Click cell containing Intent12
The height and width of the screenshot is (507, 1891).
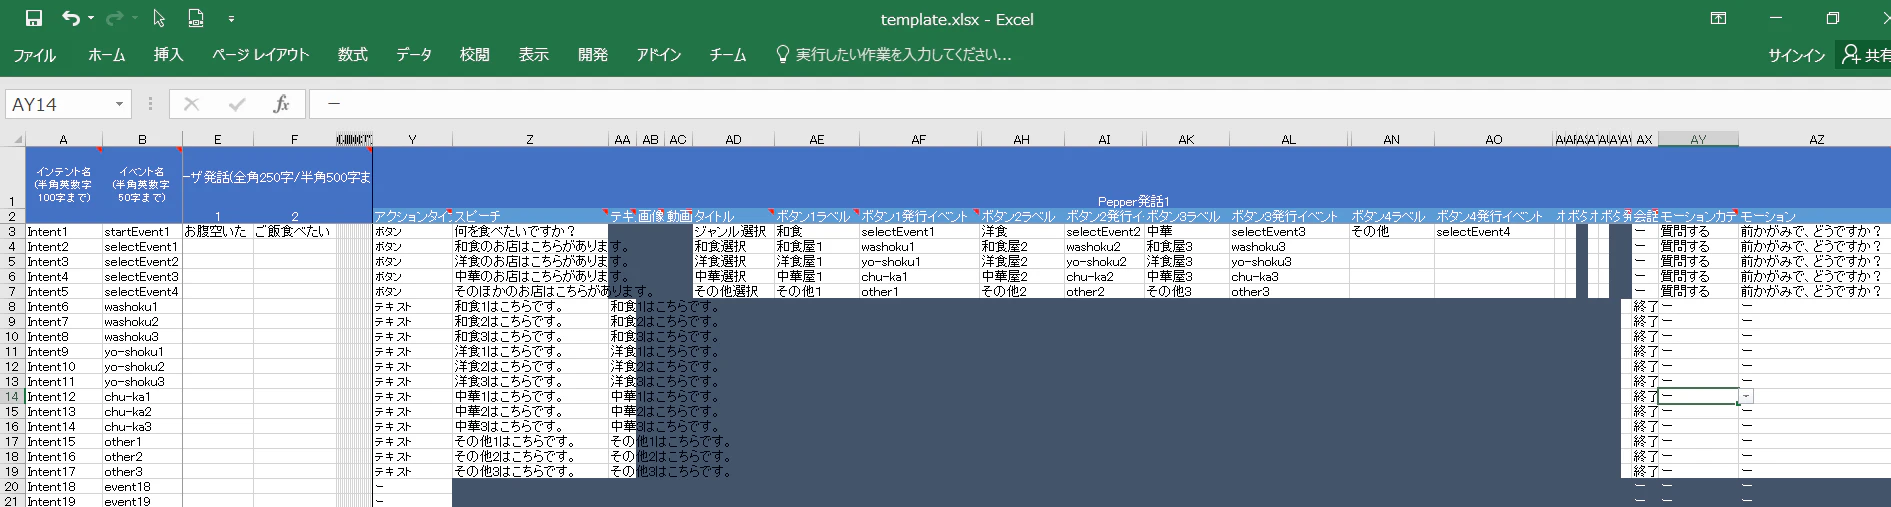tap(63, 397)
